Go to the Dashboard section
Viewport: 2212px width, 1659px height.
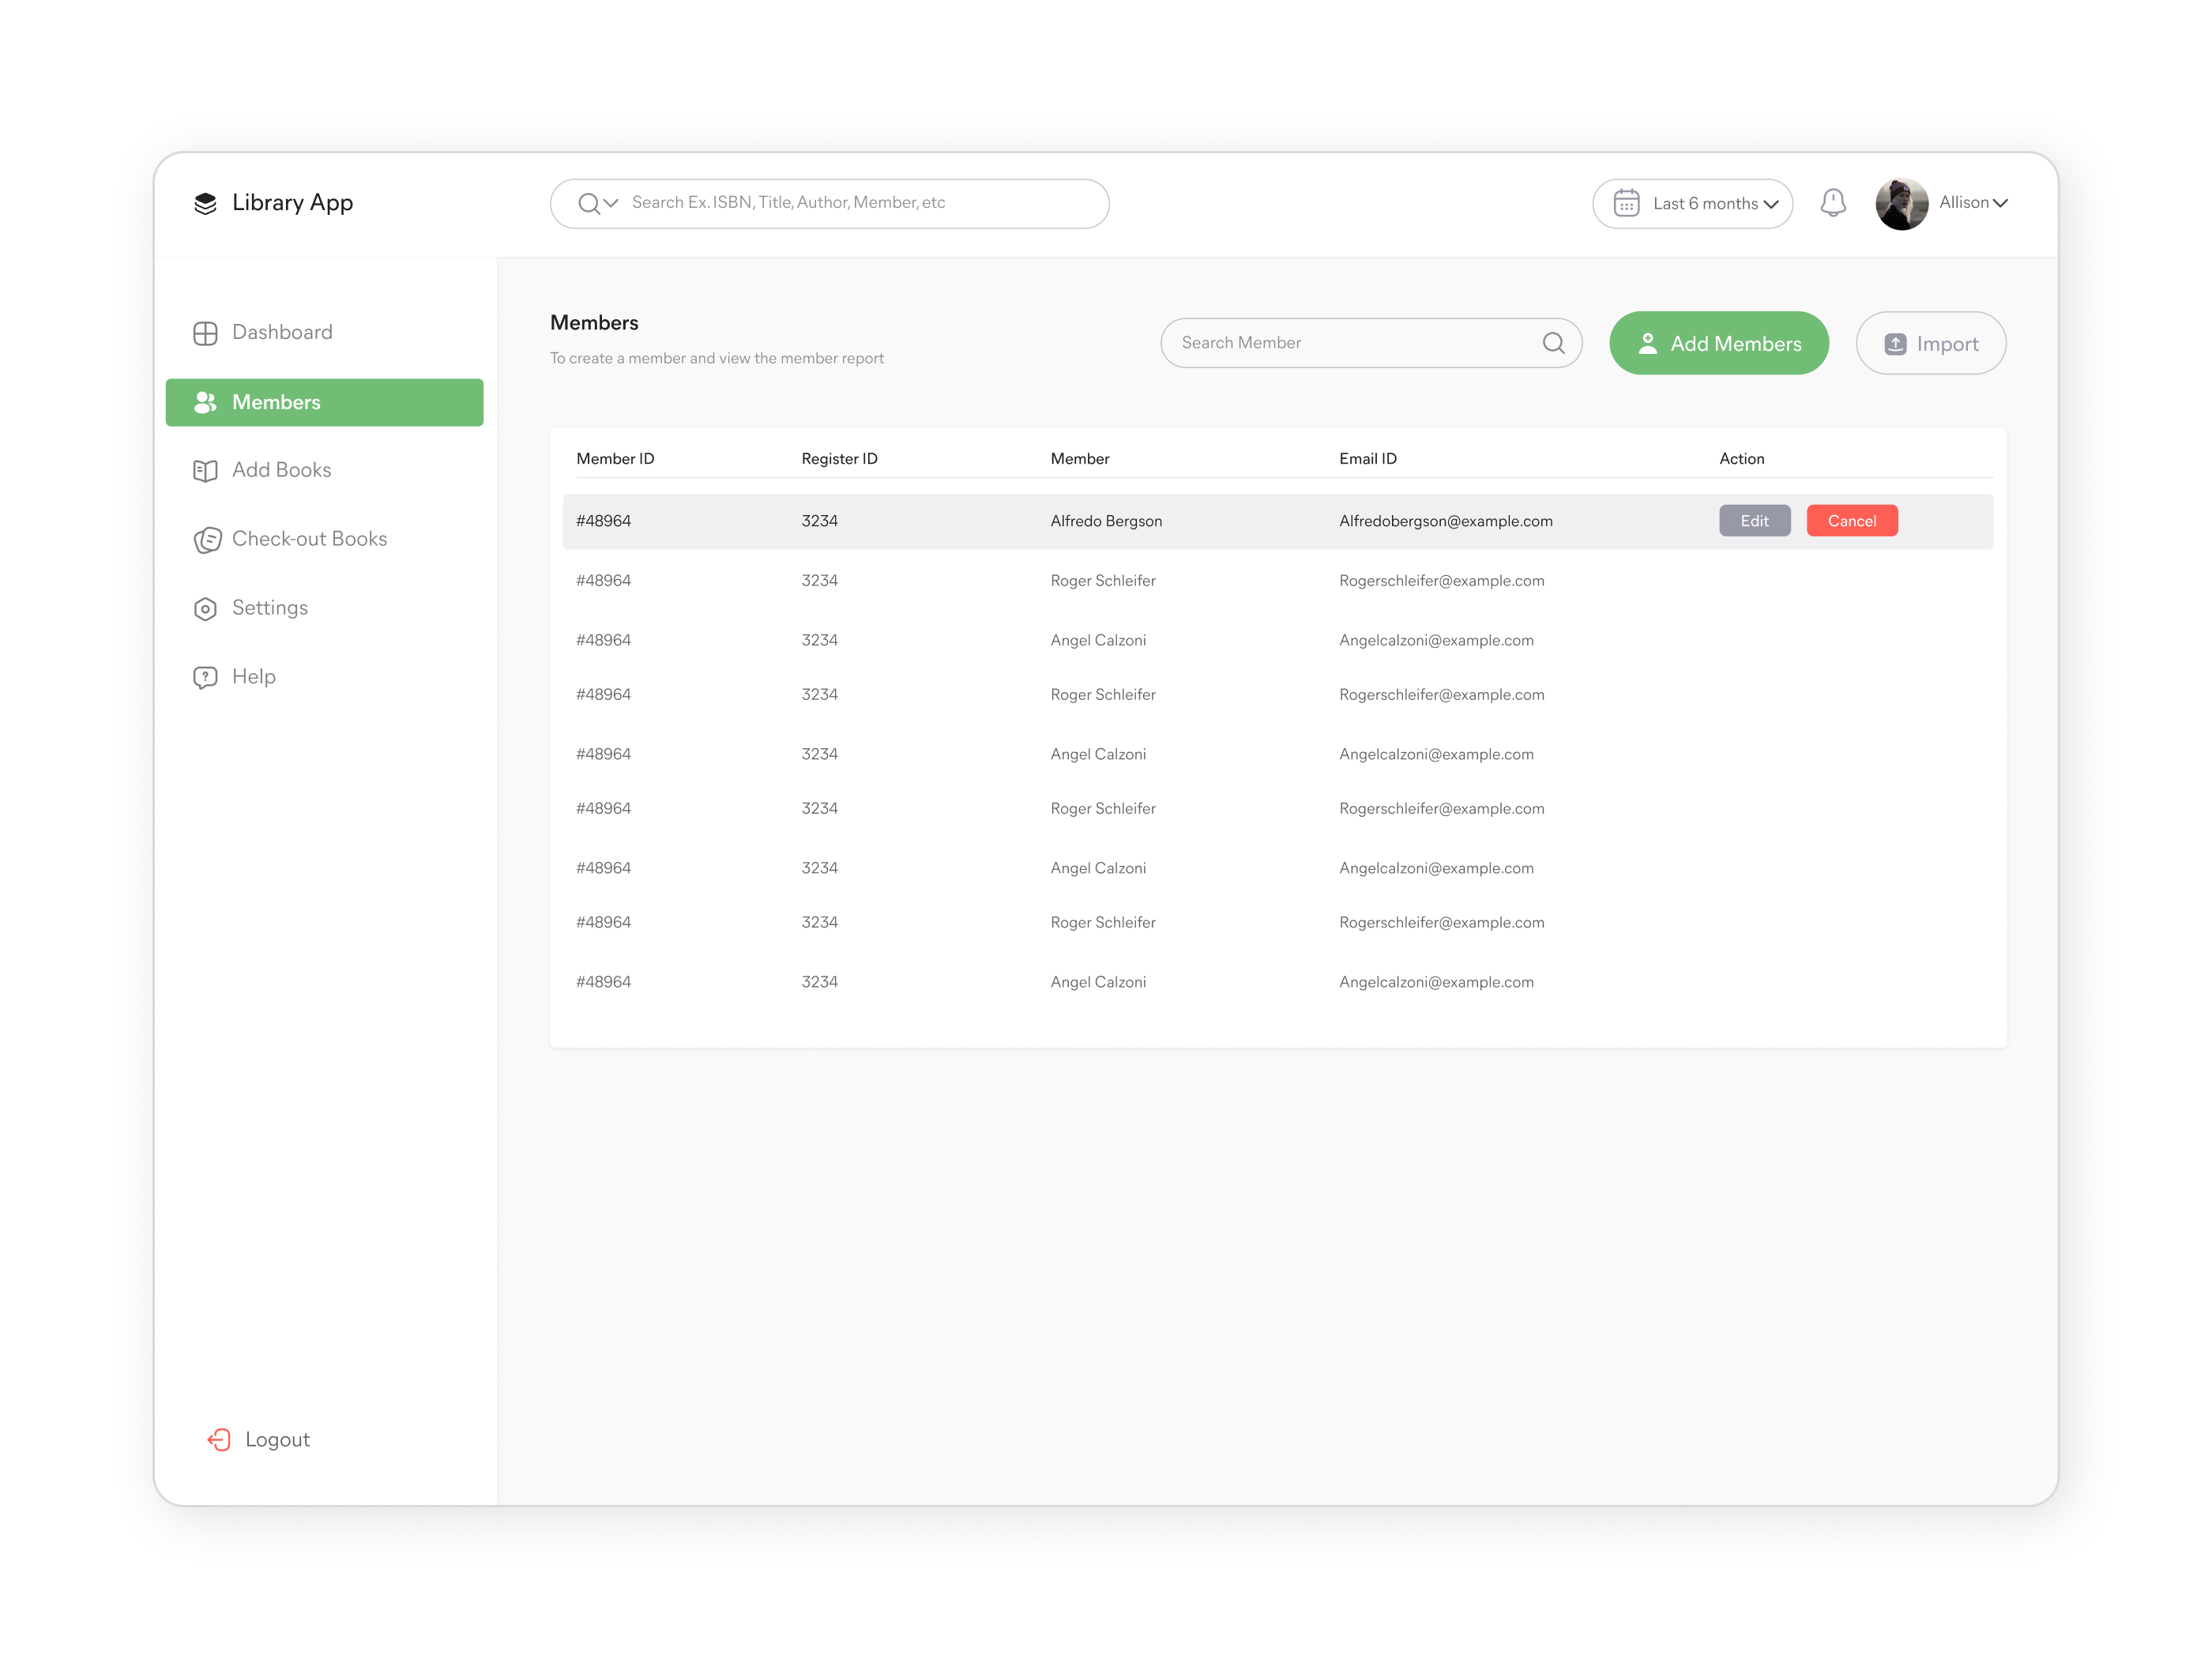(x=282, y=332)
